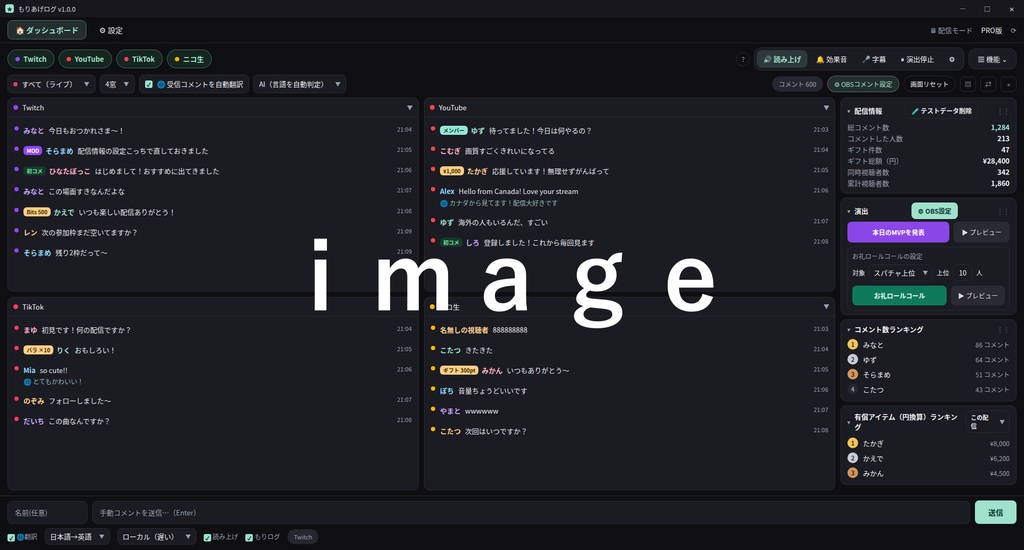The width and height of the screenshot is (1024, 550).
Task: Switch to the 設定 tab
Action: (x=111, y=31)
